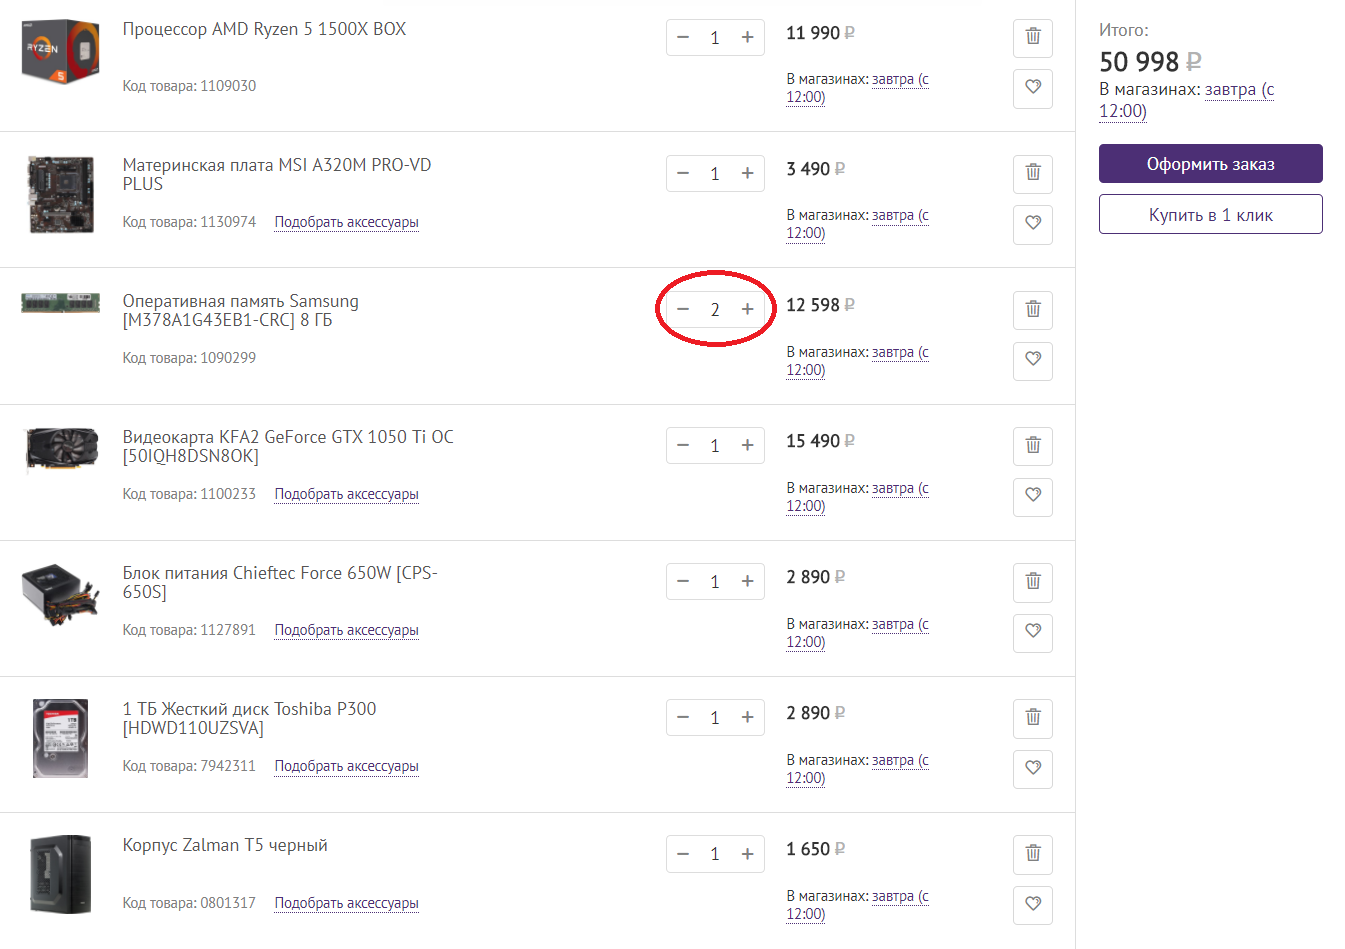The height and width of the screenshot is (949, 1345).
Task: Open 'Подобрать аксессуары' for Toshiba P300
Action: (346, 766)
